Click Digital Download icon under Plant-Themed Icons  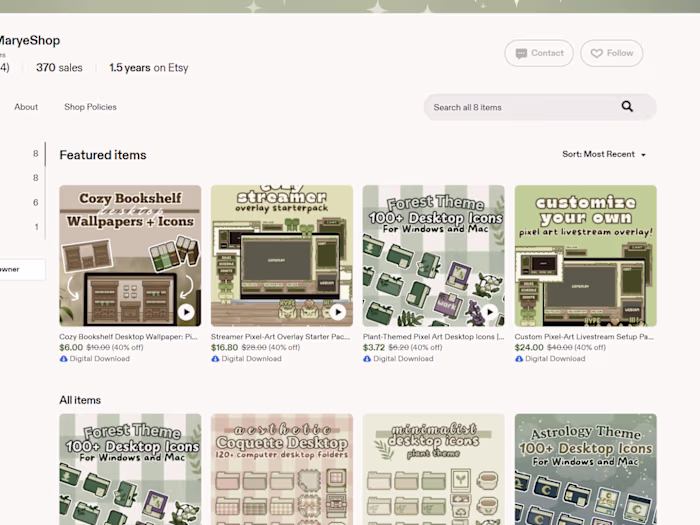pyautogui.click(x=367, y=358)
